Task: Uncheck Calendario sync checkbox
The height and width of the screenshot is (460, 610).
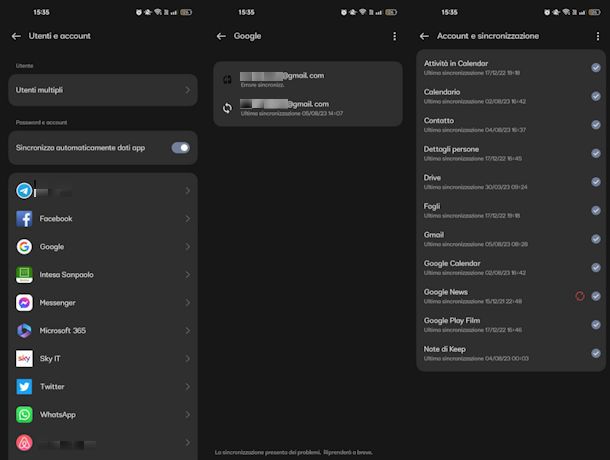Action: 596,96
